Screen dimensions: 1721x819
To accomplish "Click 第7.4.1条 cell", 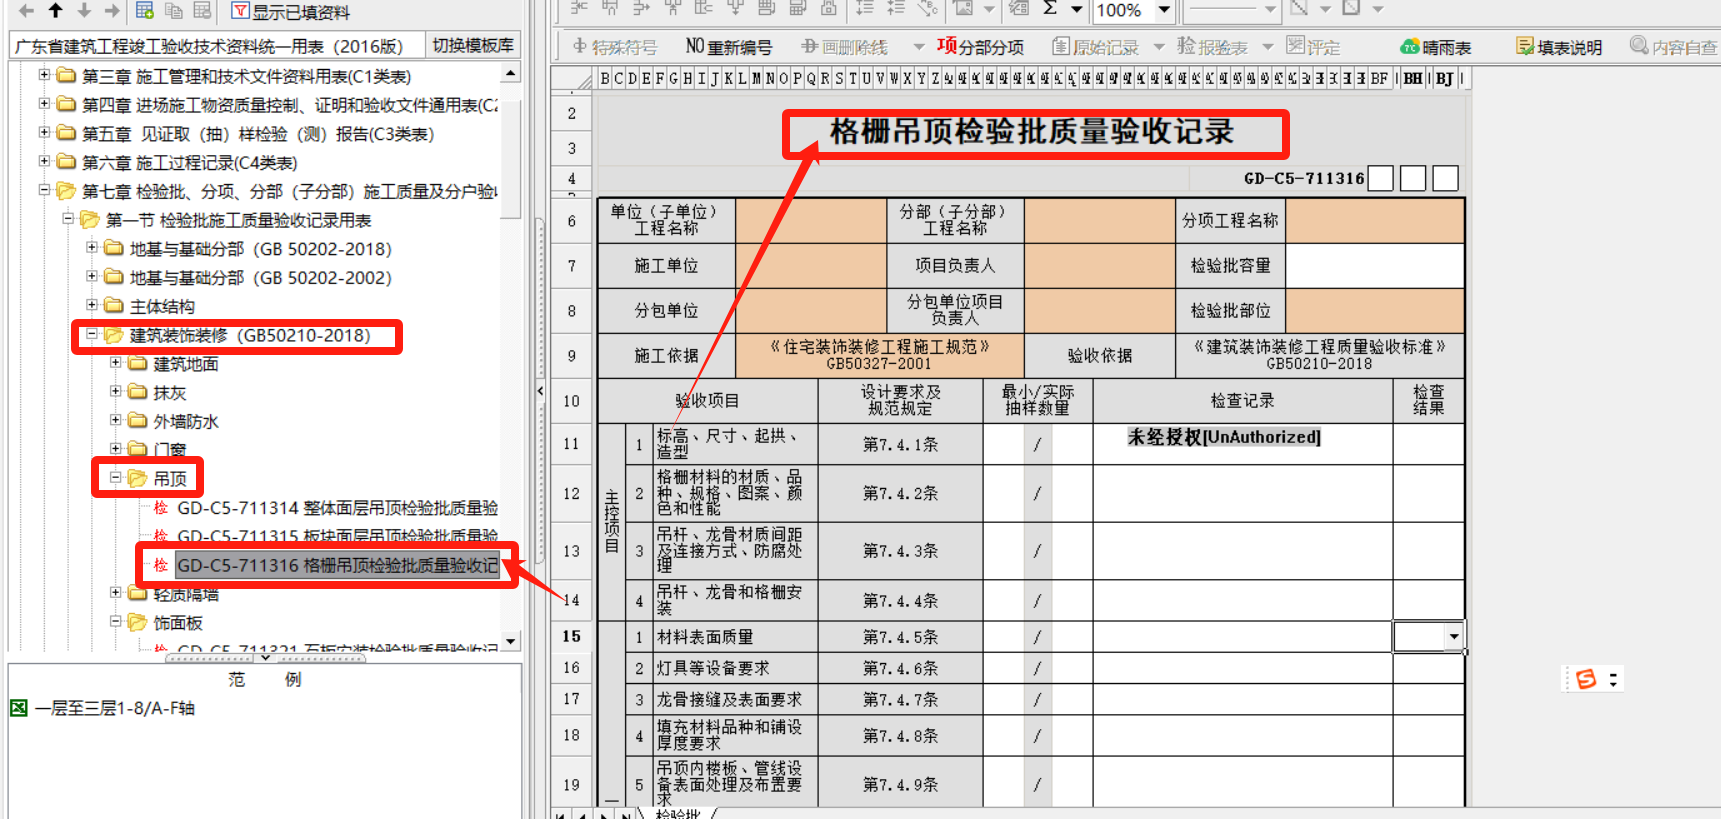I will click(x=901, y=444).
